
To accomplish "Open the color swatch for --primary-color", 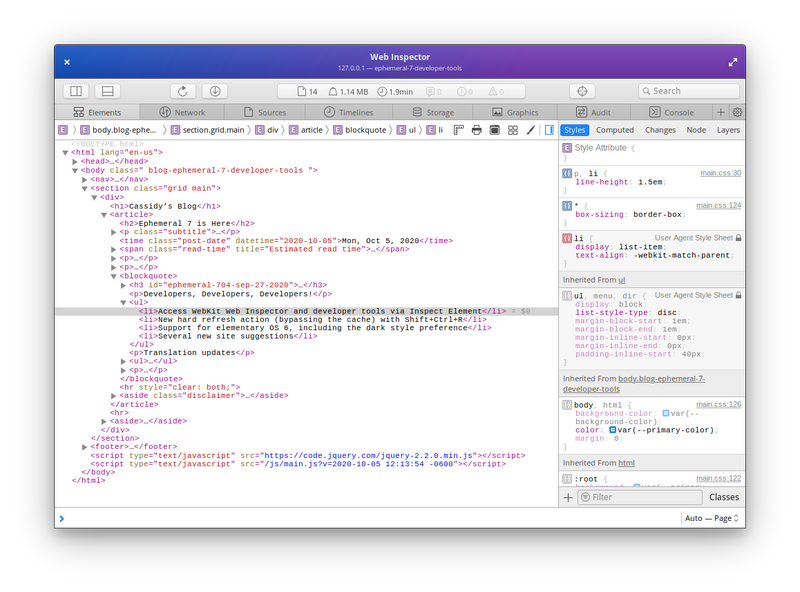I will (x=612, y=430).
